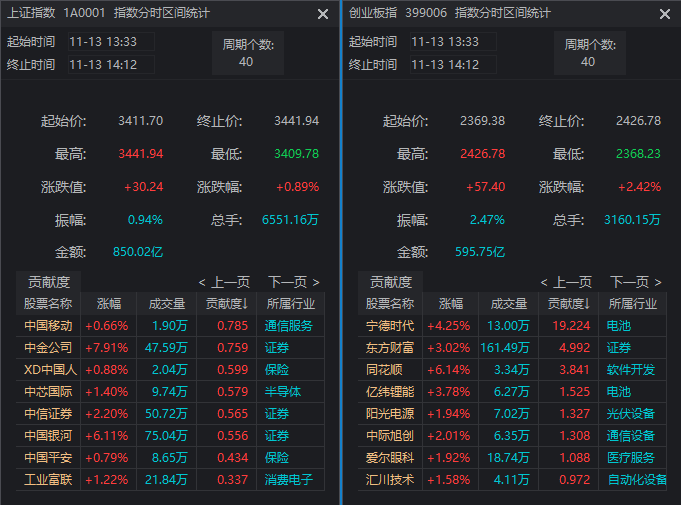Click the 半导体 industry for 中芯国际
The width and height of the screenshot is (681, 505).
pyautogui.click(x=282, y=391)
